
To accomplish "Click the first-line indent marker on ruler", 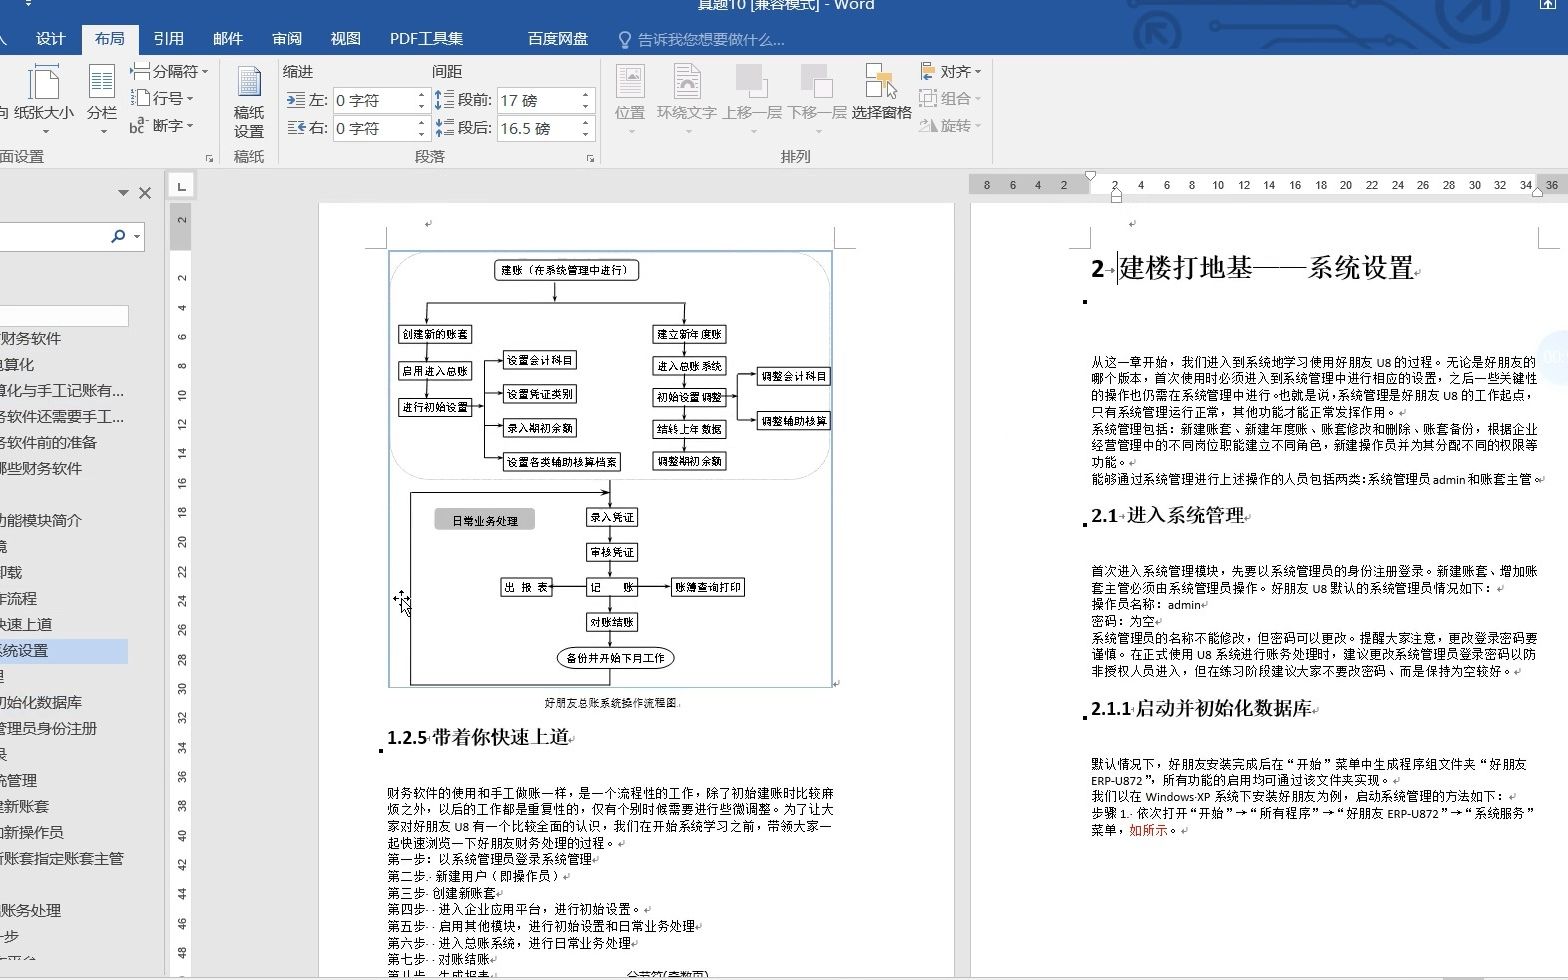I will coord(1092,177).
